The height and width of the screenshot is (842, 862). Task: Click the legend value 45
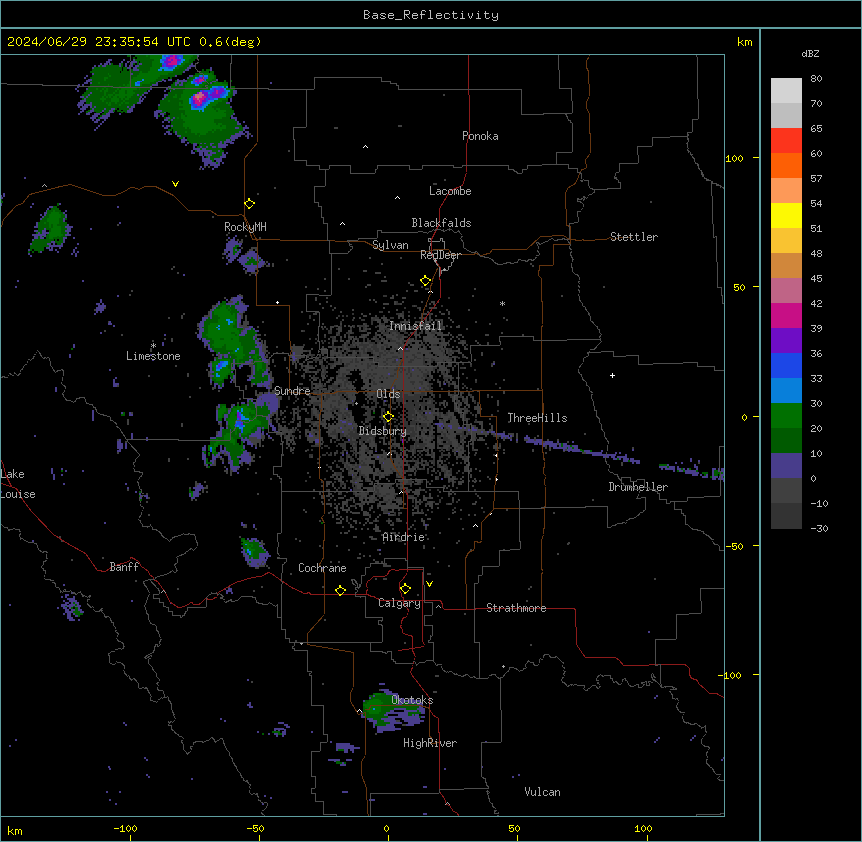[816, 279]
